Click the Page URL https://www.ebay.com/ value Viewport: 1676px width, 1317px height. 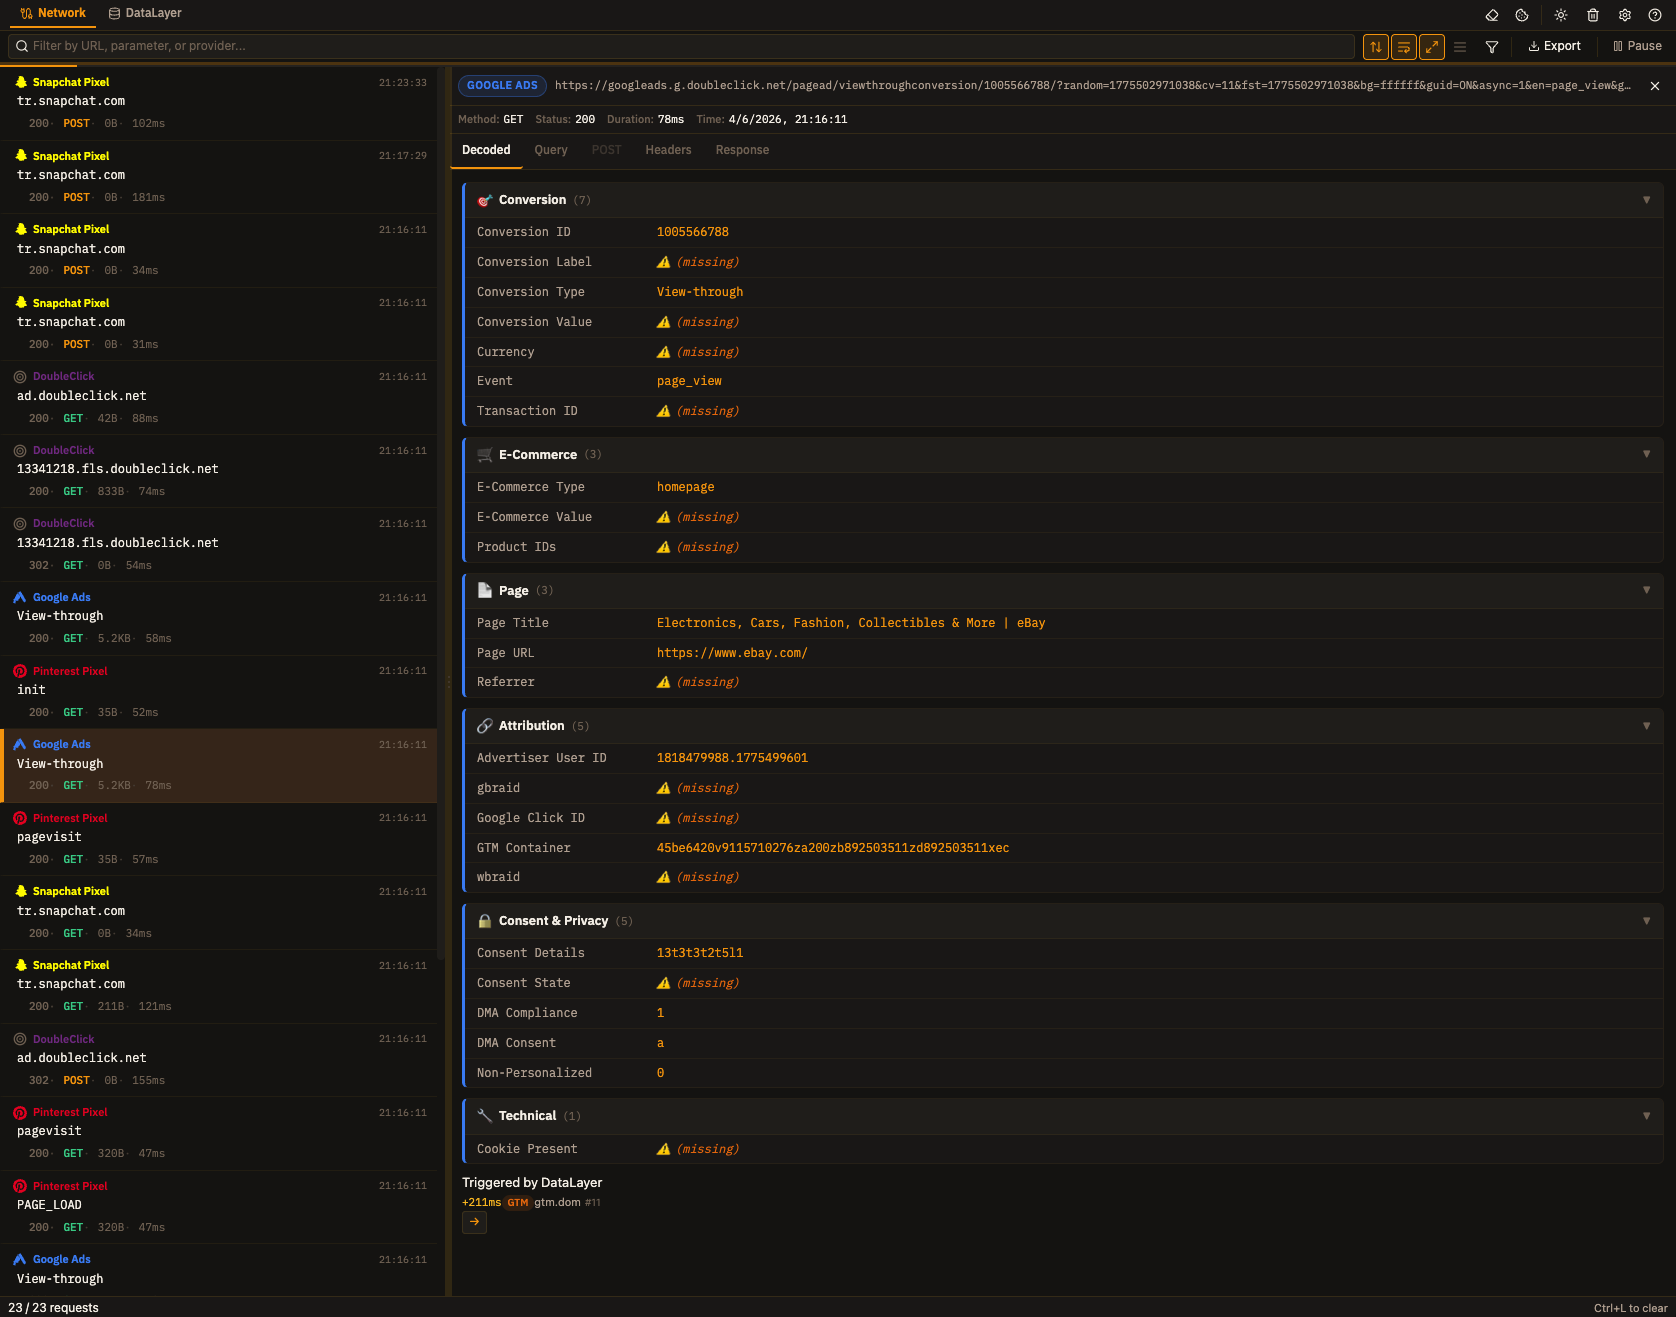tap(732, 653)
